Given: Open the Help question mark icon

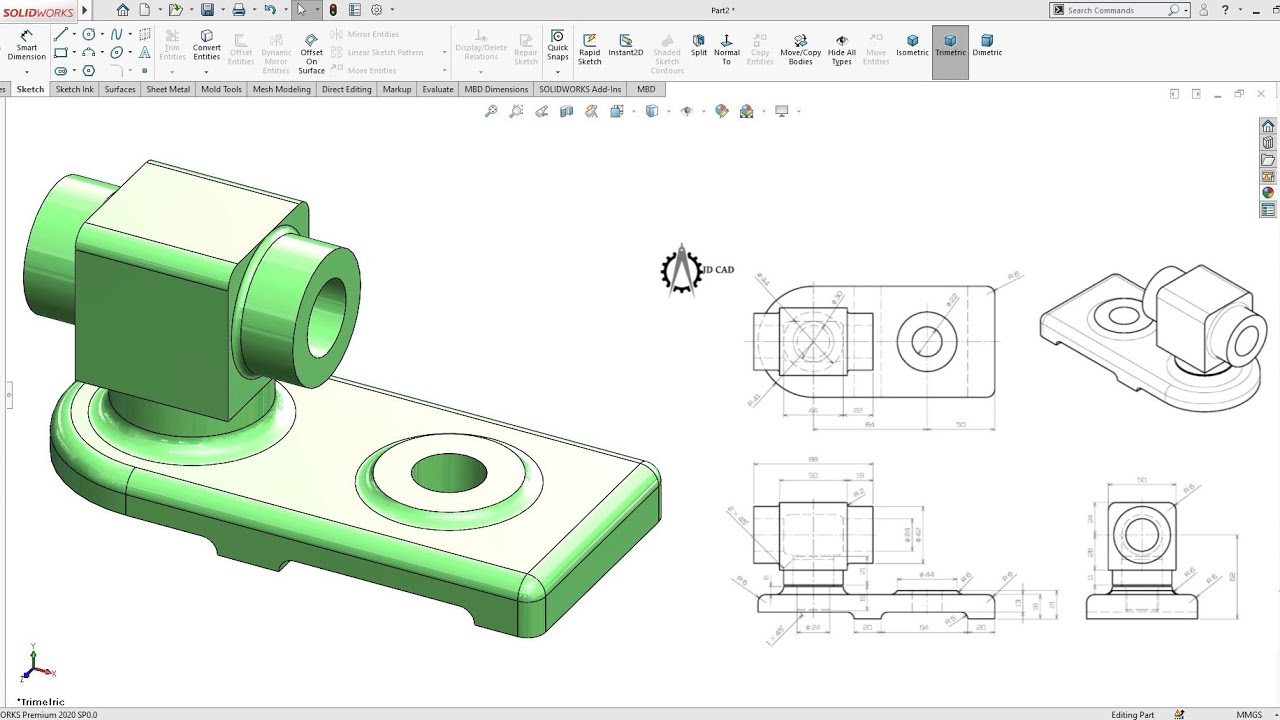Looking at the screenshot, I should coord(1225,10).
